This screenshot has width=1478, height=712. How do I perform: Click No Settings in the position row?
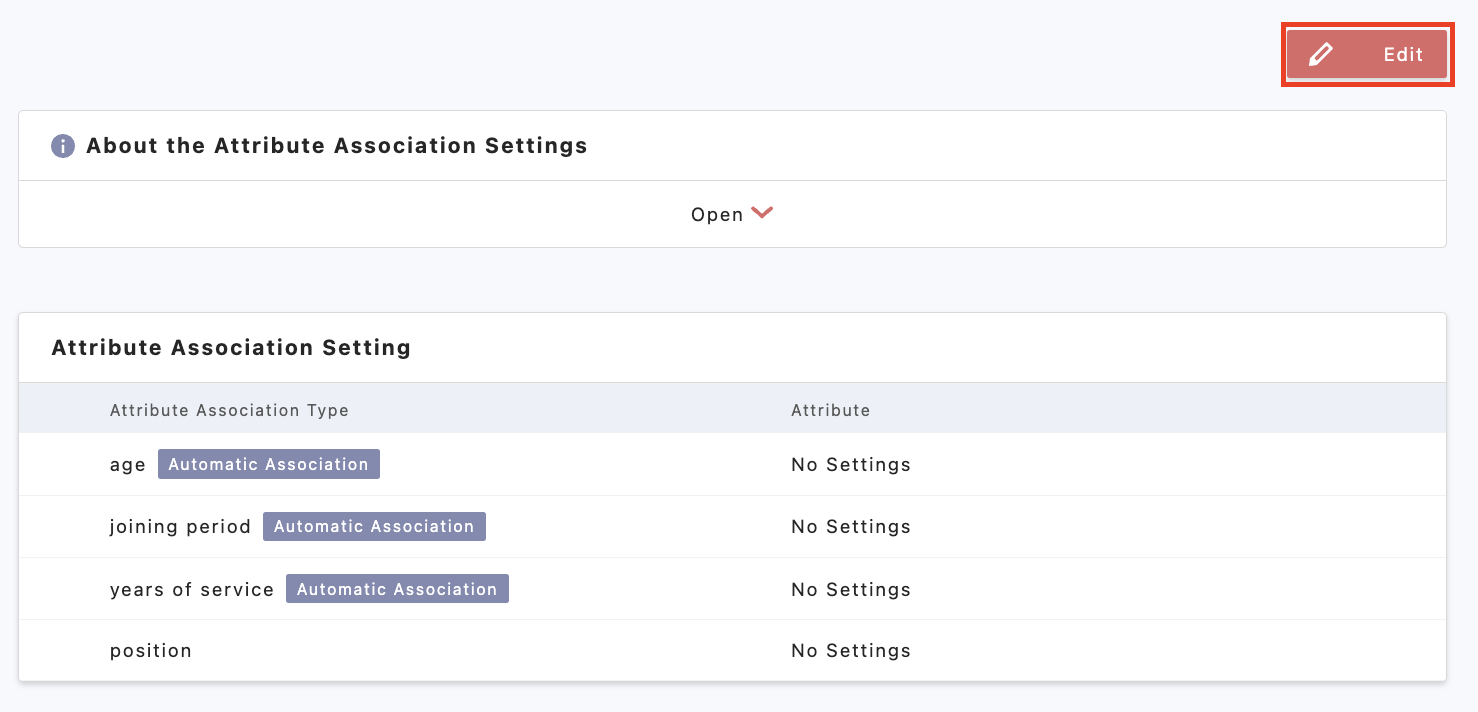850,651
